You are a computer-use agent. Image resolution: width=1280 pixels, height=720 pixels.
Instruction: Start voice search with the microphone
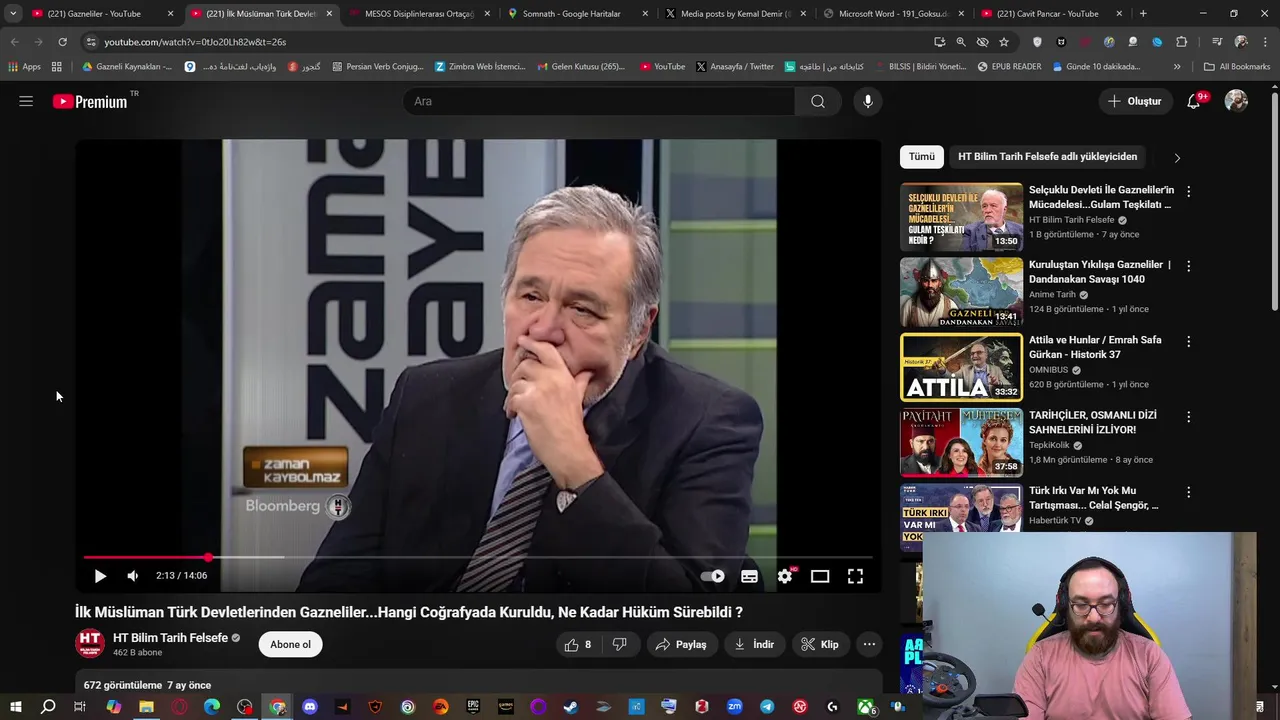868,101
